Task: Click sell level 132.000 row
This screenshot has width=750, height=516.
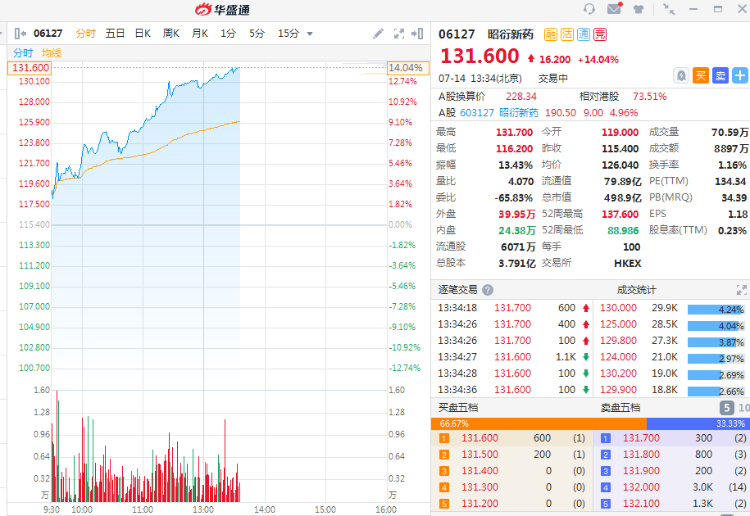Action: coord(672,487)
